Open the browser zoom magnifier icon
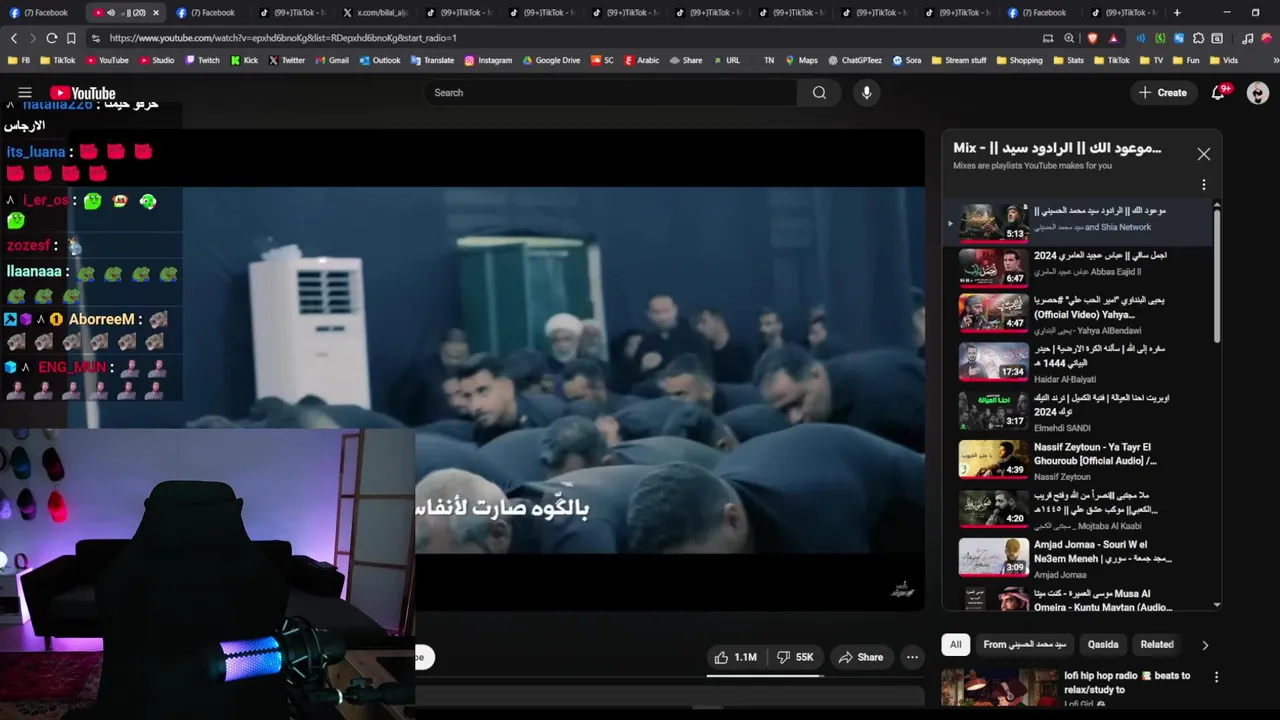 pyautogui.click(x=1069, y=38)
